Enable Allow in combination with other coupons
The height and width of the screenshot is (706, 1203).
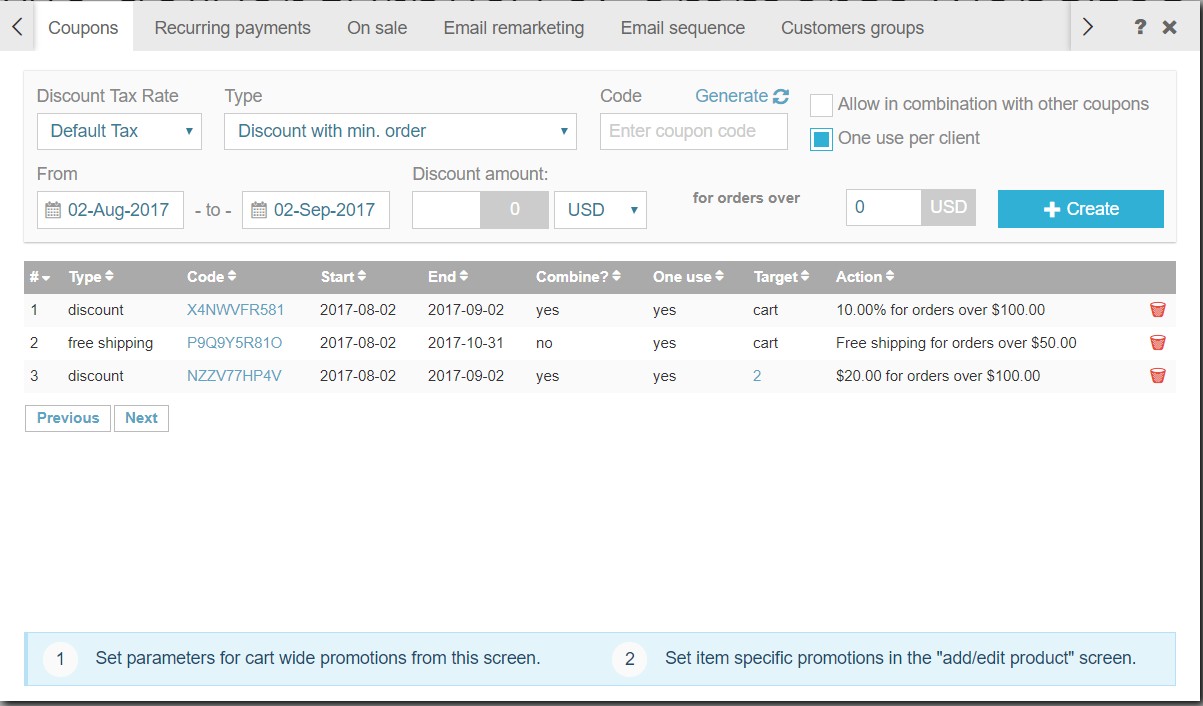821,105
